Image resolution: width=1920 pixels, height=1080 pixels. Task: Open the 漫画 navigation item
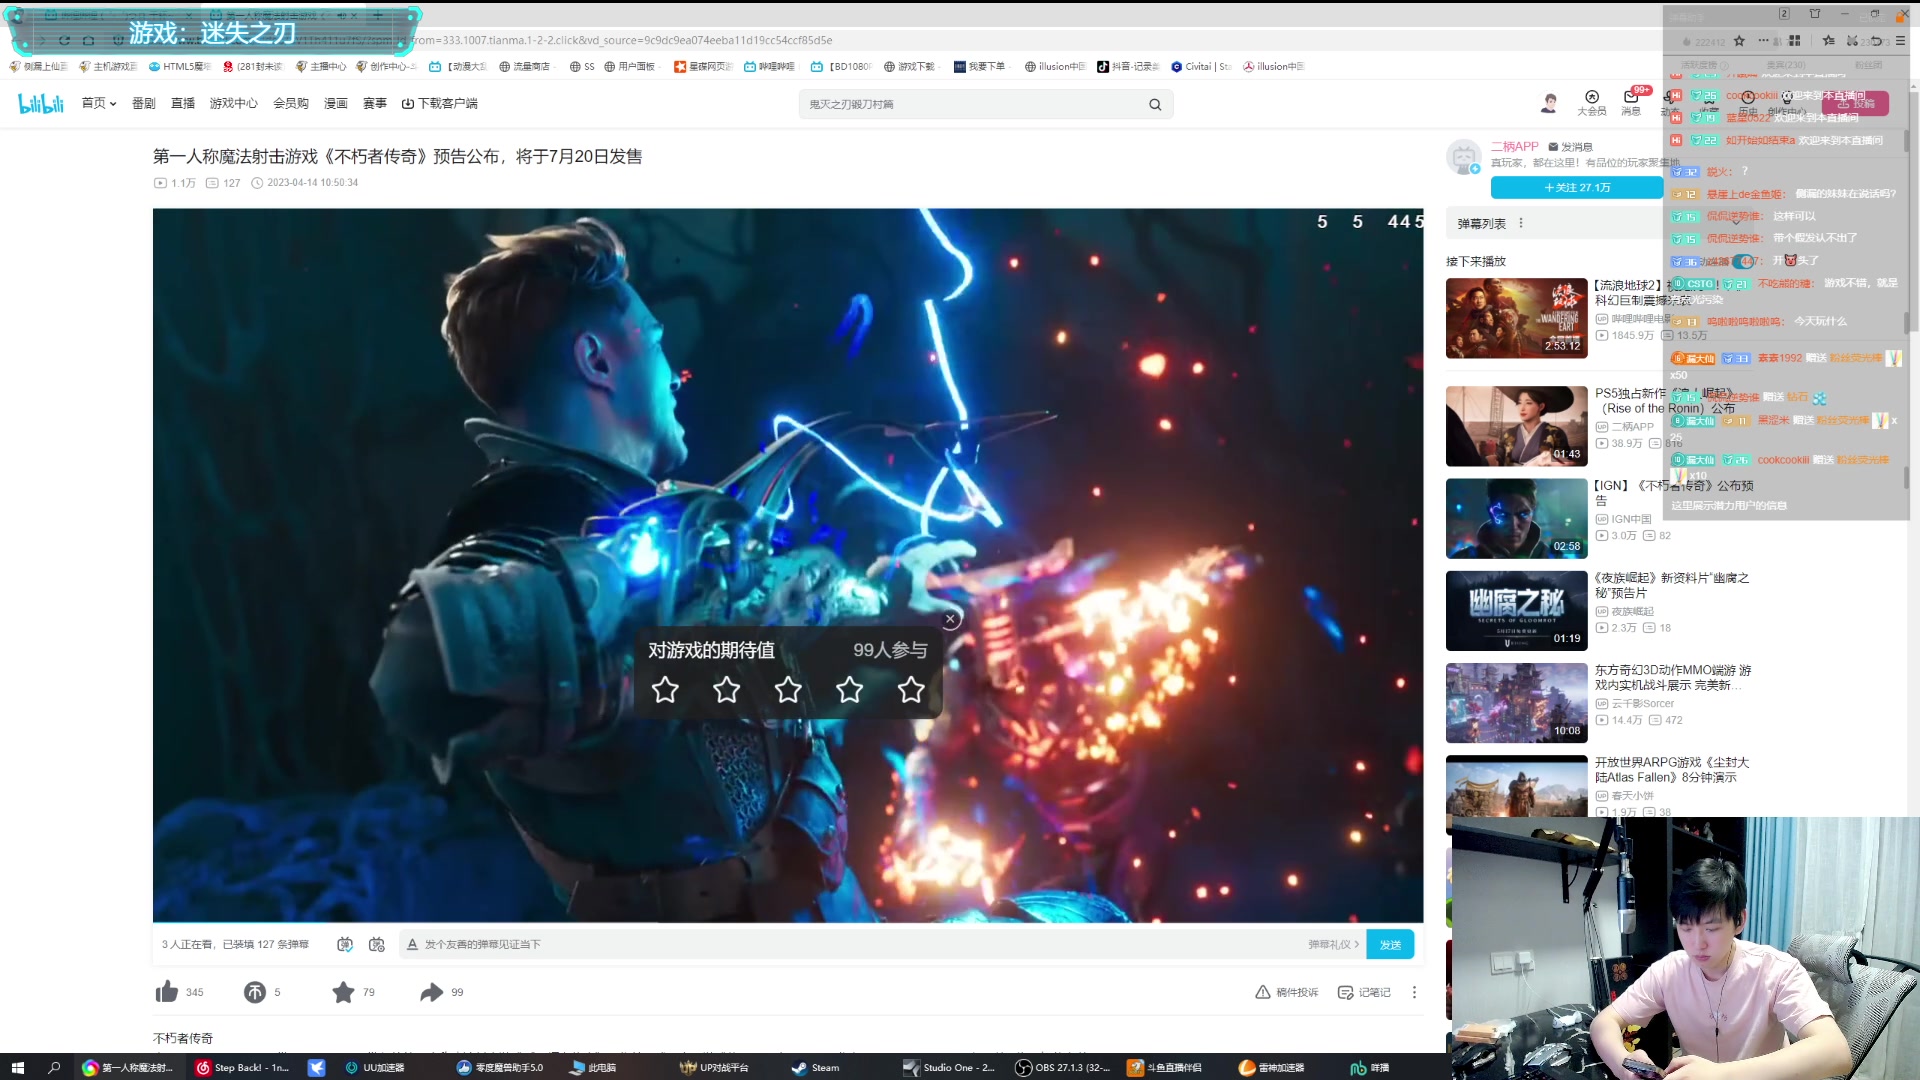pos(336,103)
